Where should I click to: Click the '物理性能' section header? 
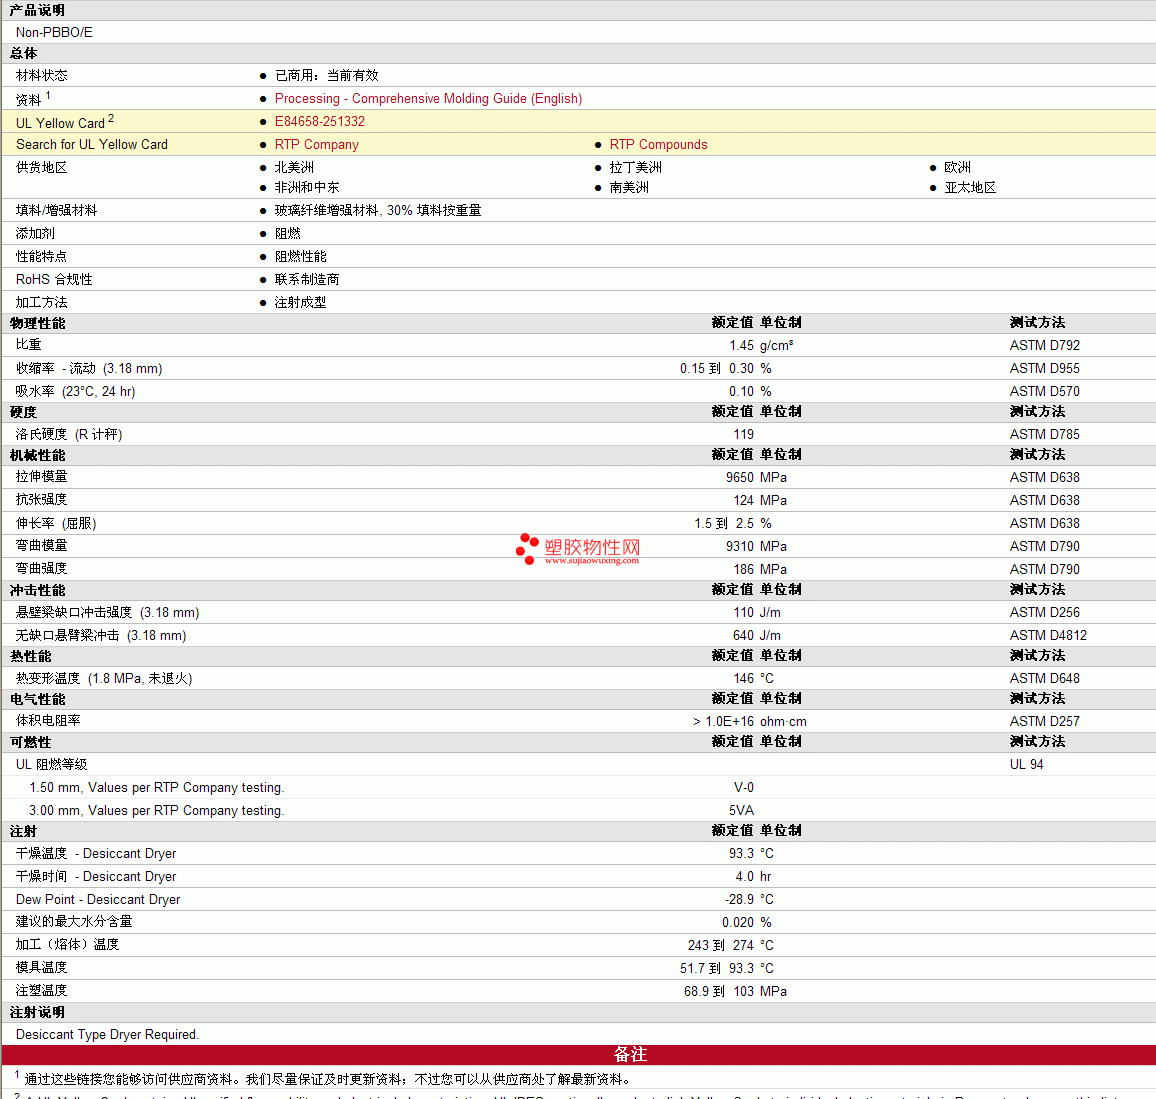point(38,323)
